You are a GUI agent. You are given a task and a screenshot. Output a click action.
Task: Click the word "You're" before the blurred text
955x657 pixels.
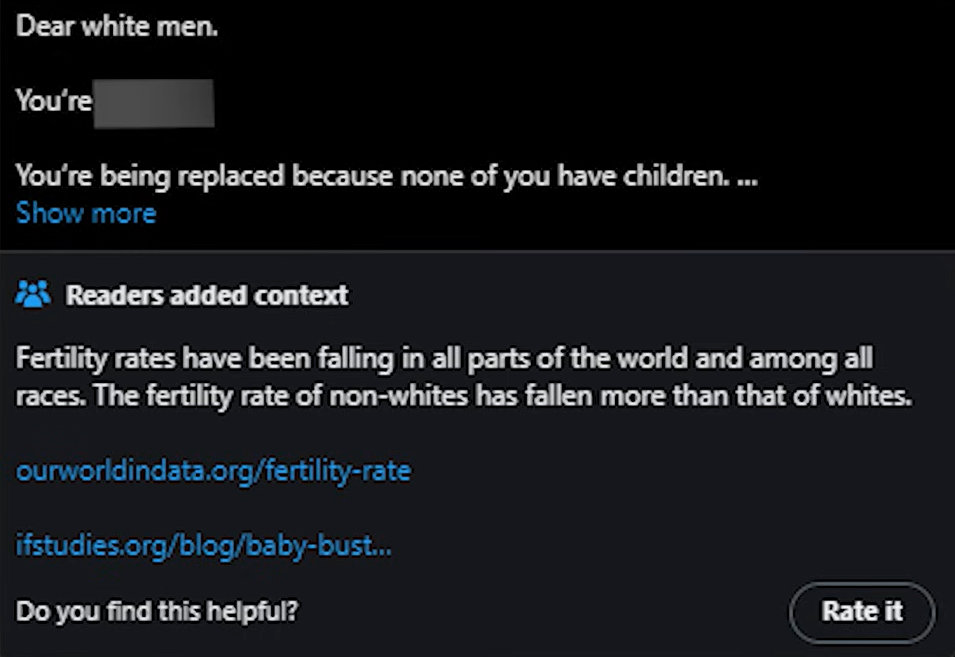click(53, 102)
